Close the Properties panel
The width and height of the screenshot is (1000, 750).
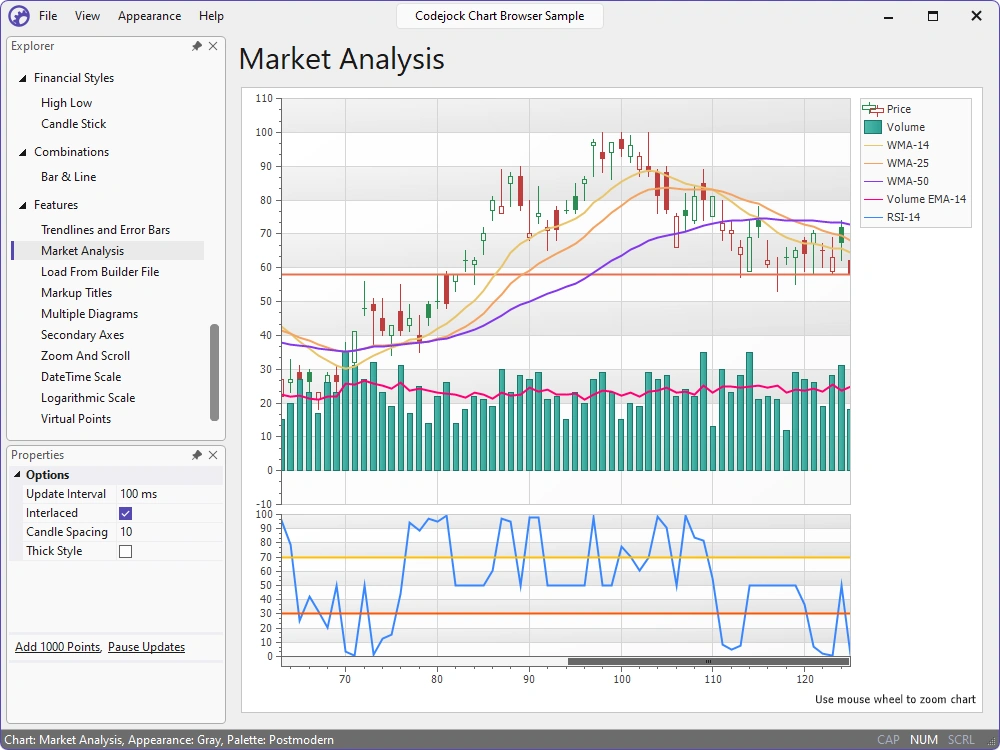213,455
